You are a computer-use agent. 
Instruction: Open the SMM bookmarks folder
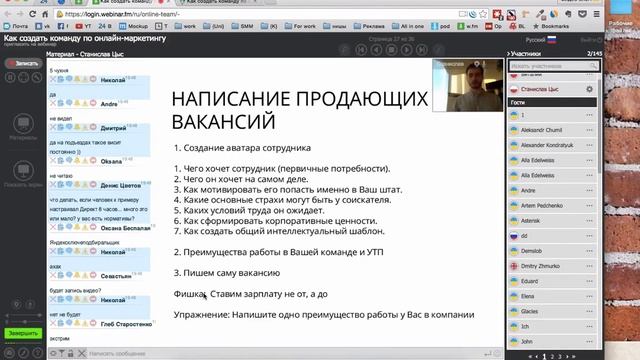[242, 26]
